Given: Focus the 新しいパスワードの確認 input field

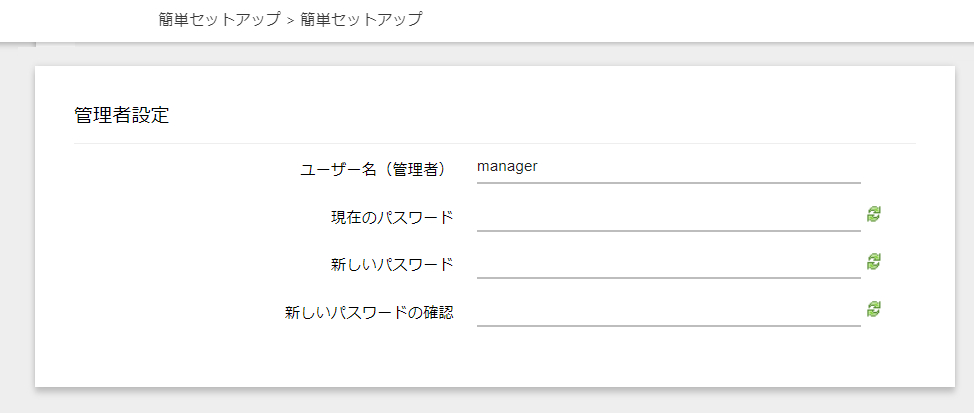Looking at the screenshot, I should pos(668,311).
